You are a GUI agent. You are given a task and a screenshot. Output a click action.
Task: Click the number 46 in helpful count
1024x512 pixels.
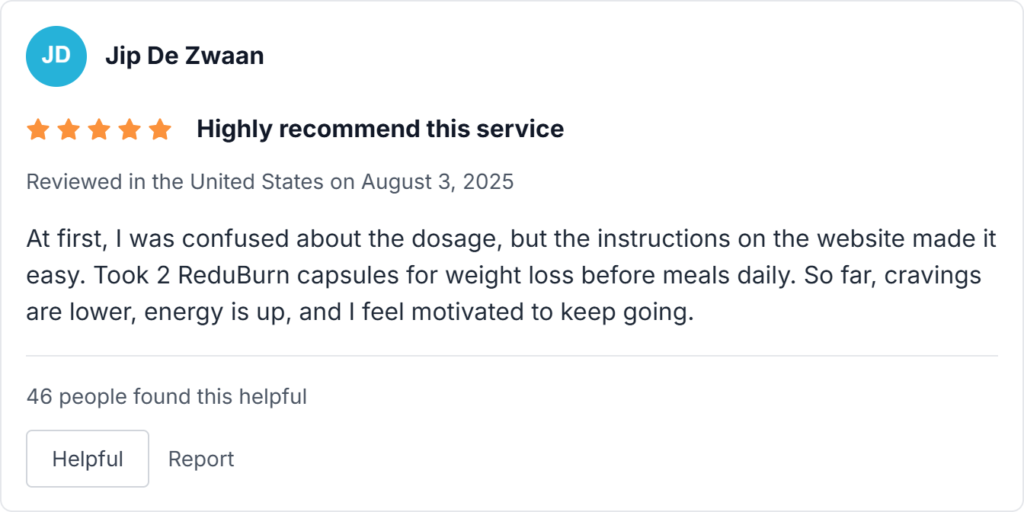(39, 397)
